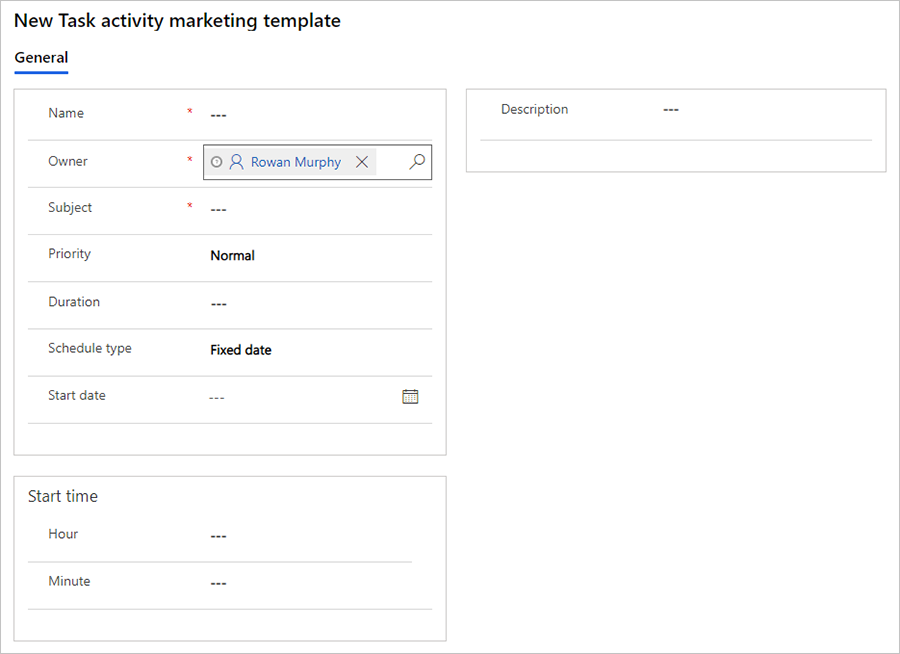Open the Schedule type dropdown showing Fixed date
This screenshot has height=654, width=900.
pos(317,350)
